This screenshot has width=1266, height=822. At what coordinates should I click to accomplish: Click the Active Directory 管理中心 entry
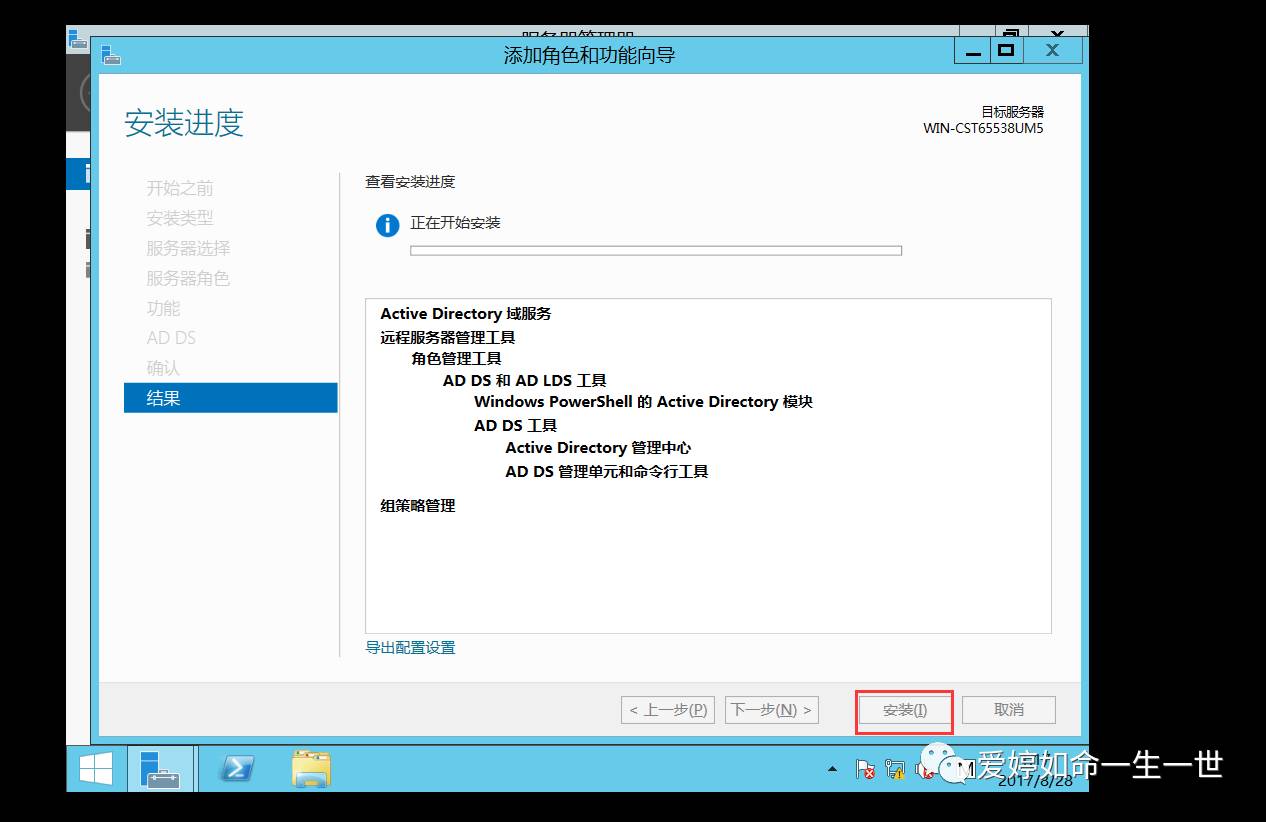598,447
